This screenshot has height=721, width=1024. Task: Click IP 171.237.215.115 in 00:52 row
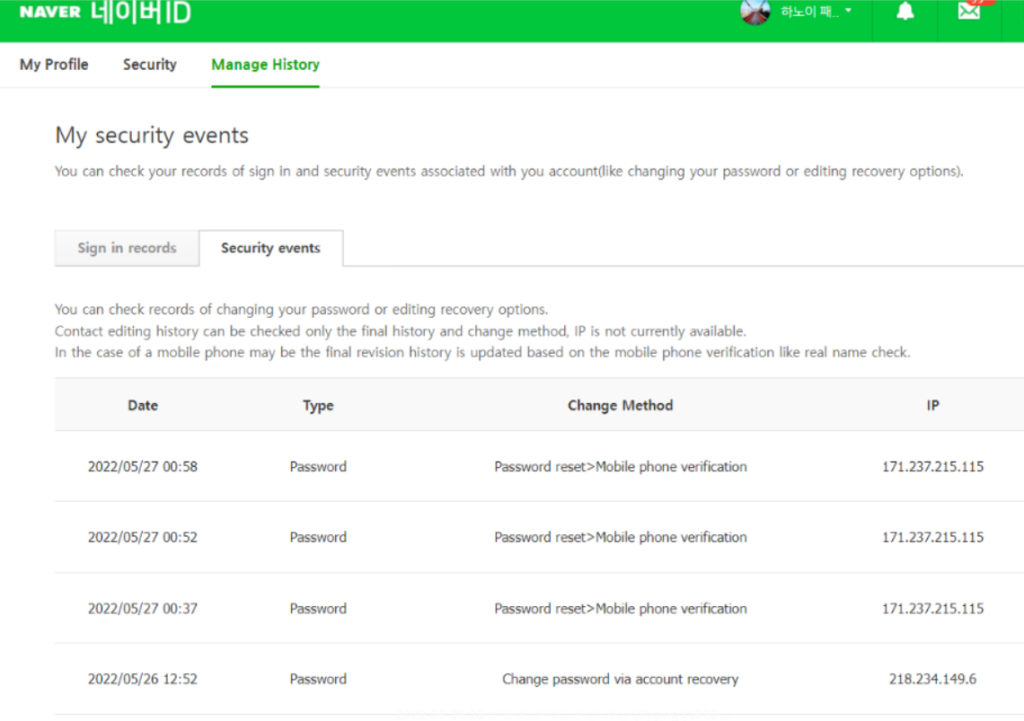pos(933,537)
